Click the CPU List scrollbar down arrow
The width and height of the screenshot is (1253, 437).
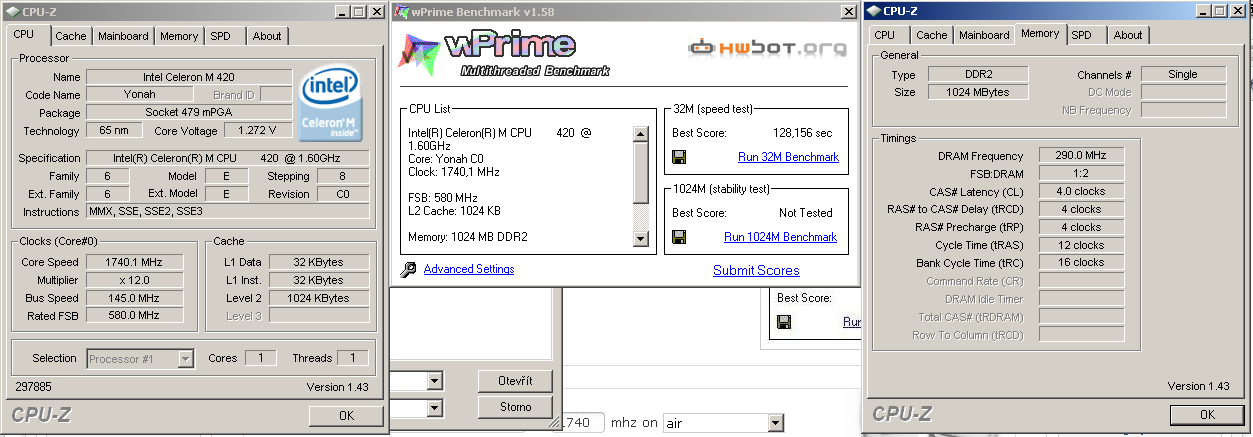(x=640, y=238)
